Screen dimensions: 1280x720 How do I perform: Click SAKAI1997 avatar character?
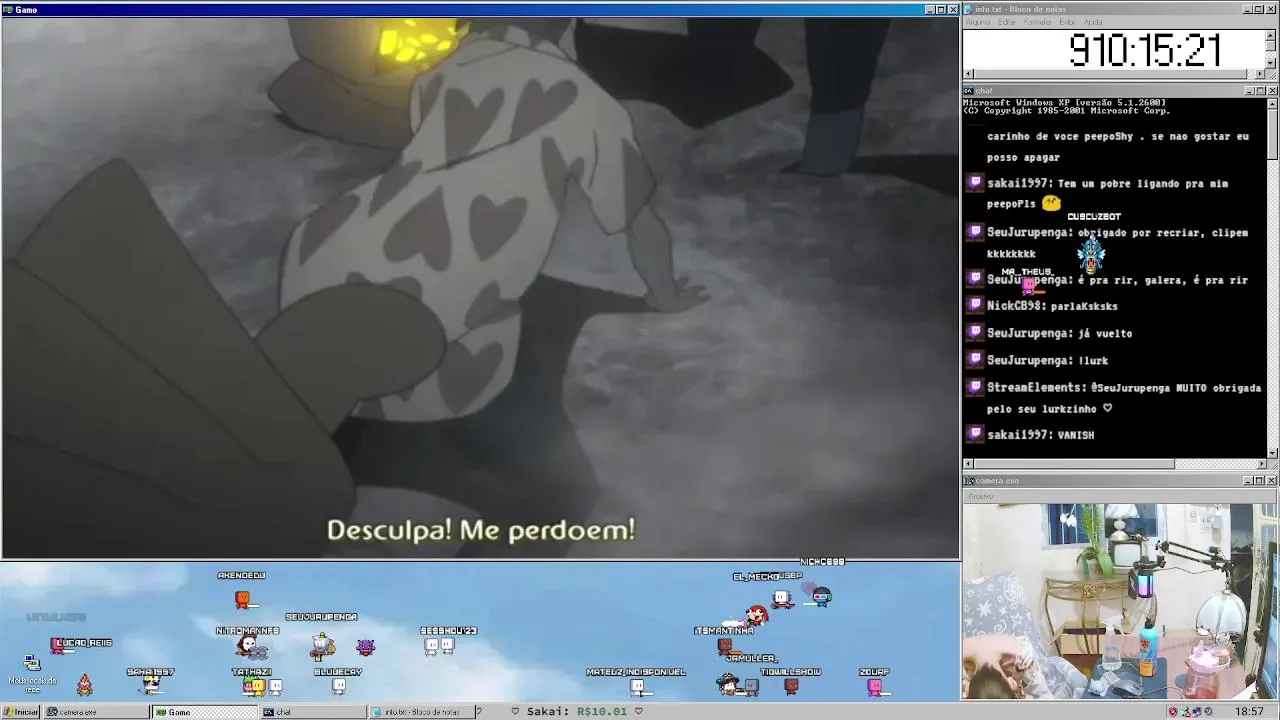[x=151, y=685]
